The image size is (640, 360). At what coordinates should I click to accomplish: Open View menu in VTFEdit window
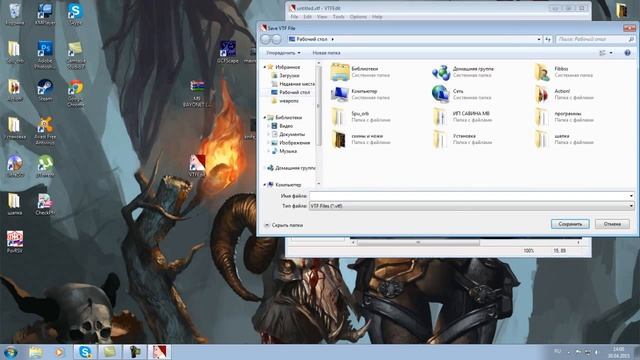coord(322,17)
